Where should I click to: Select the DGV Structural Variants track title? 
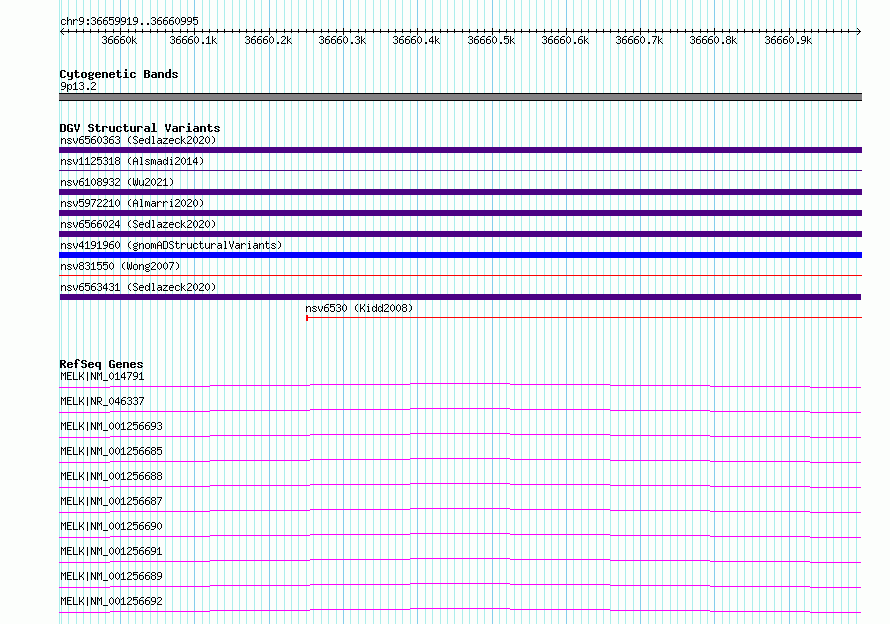pos(140,128)
